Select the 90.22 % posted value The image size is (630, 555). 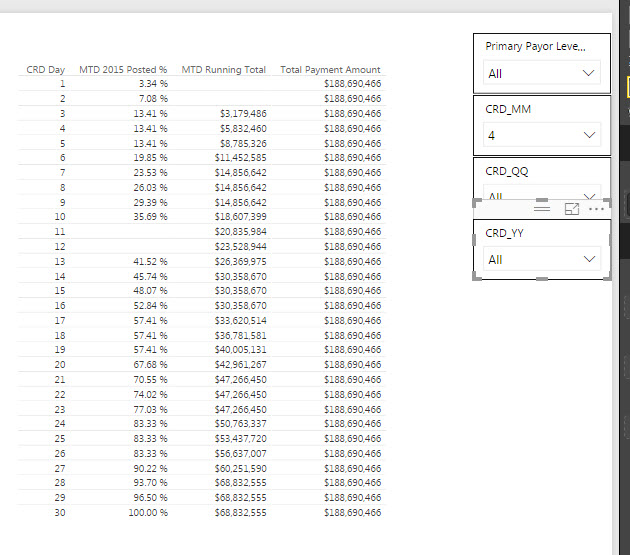point(150,469)
